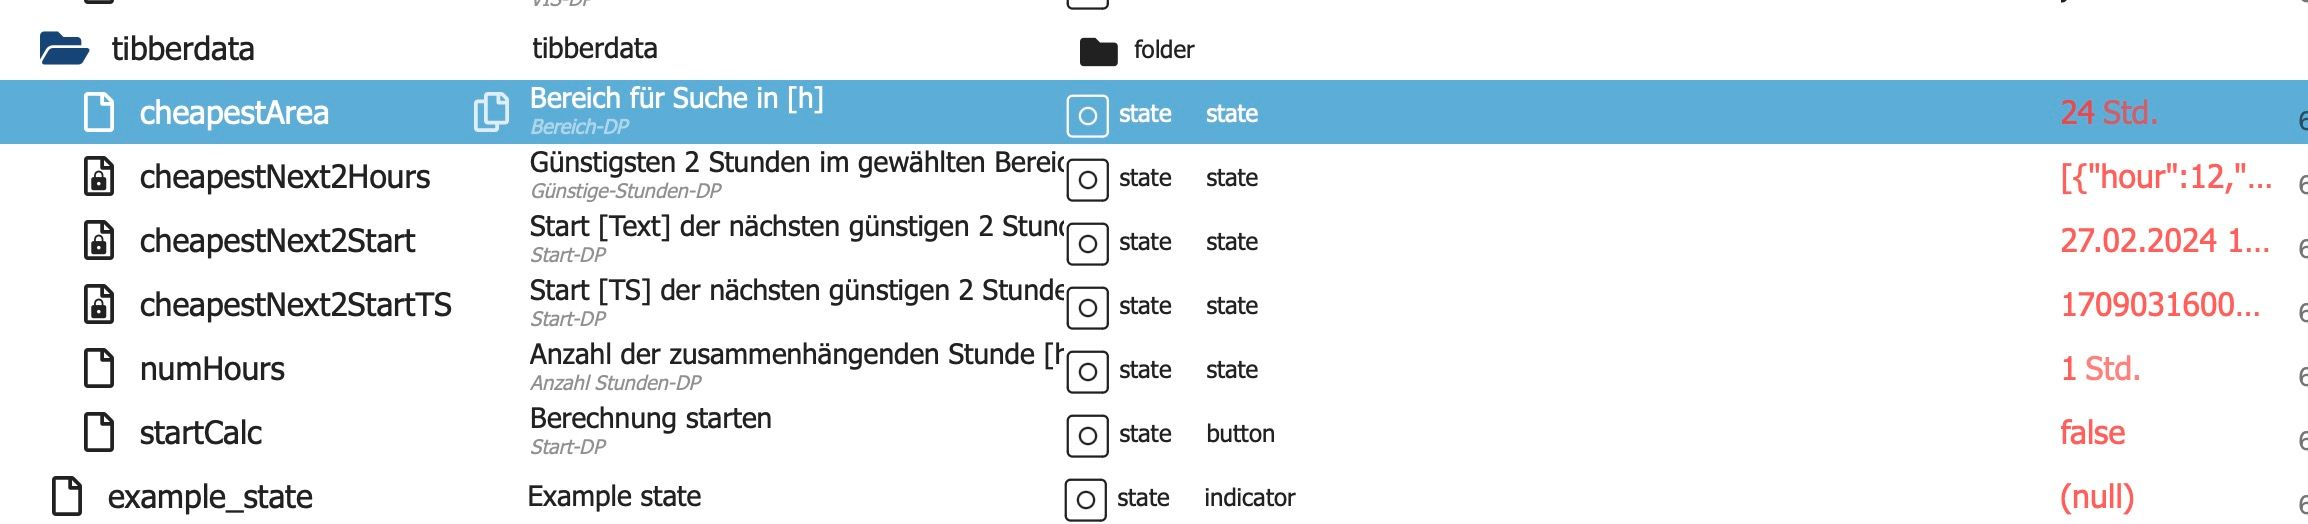
Task: Click the locked file icon for cheapestNext2StartTS
Action: pos(99,304)
